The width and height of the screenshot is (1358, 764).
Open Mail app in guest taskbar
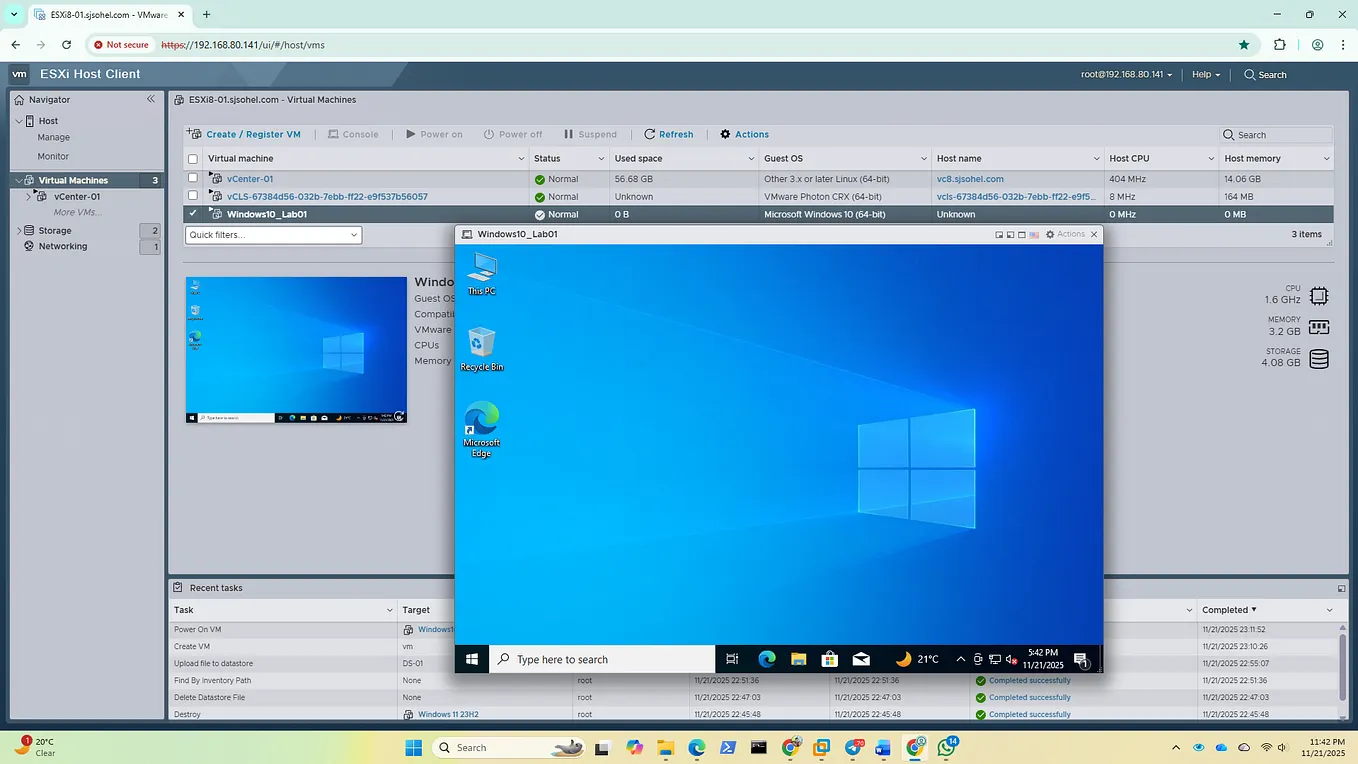pos(861,659)
